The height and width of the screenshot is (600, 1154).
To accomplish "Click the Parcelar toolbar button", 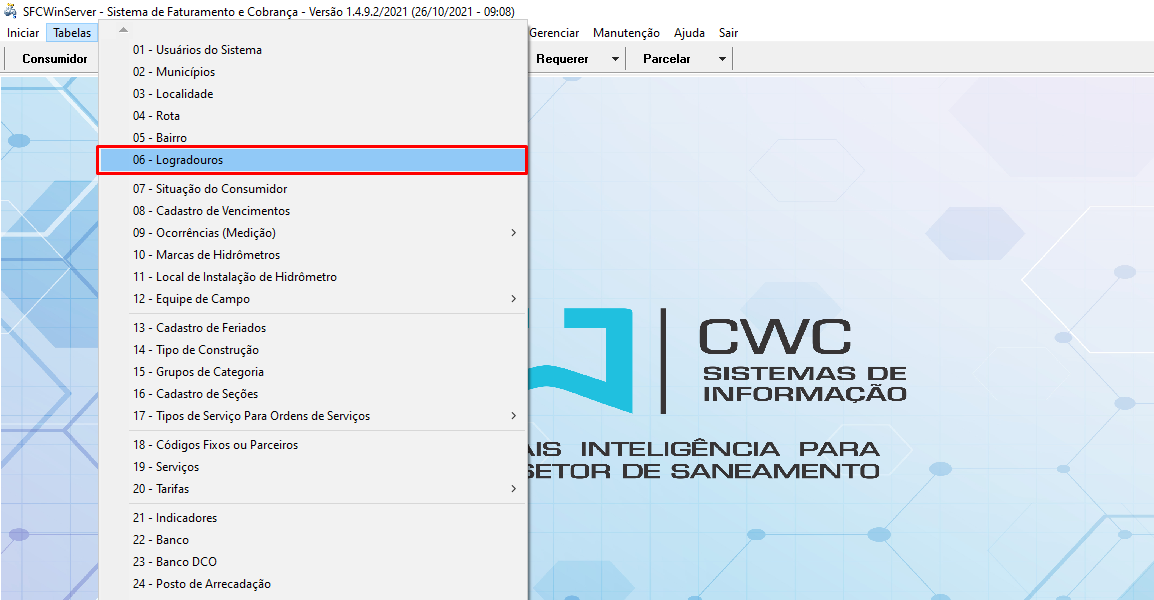I will pos(667,59).
